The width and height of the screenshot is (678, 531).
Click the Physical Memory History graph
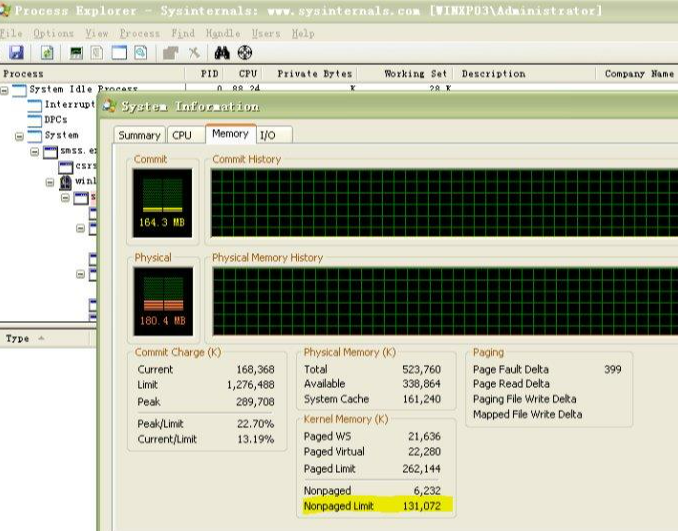[x=445, y=301]
